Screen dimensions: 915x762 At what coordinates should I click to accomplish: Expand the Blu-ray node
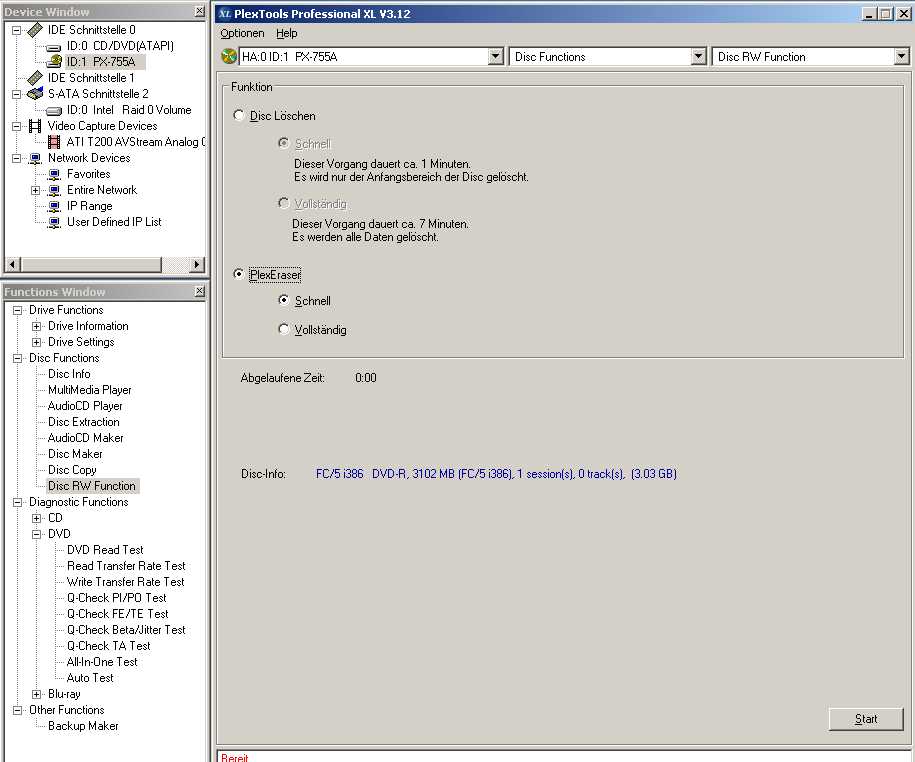(36, 694)
